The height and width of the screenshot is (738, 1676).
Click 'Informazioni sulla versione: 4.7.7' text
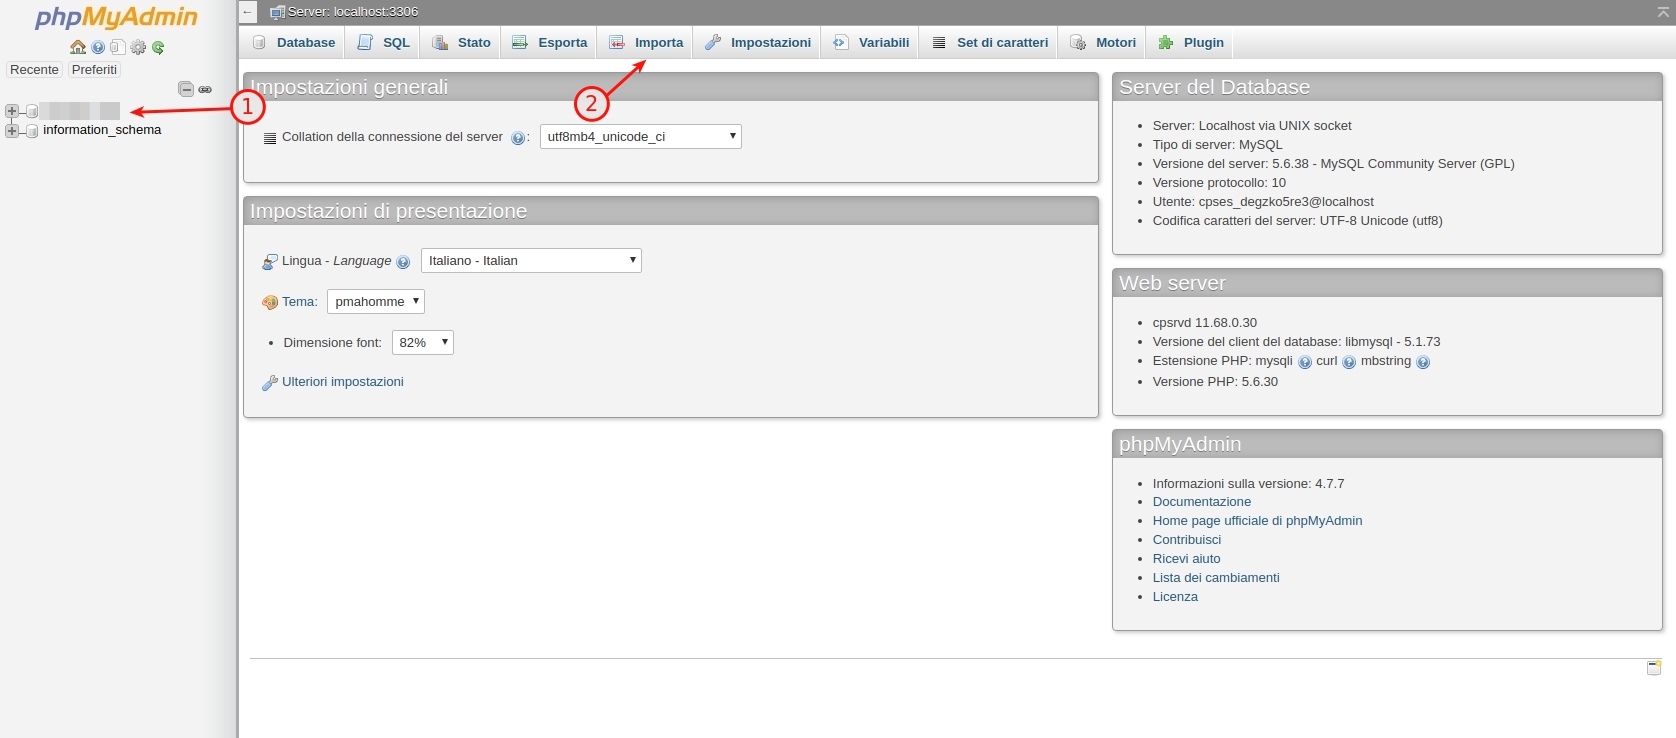coord(1249,484)
